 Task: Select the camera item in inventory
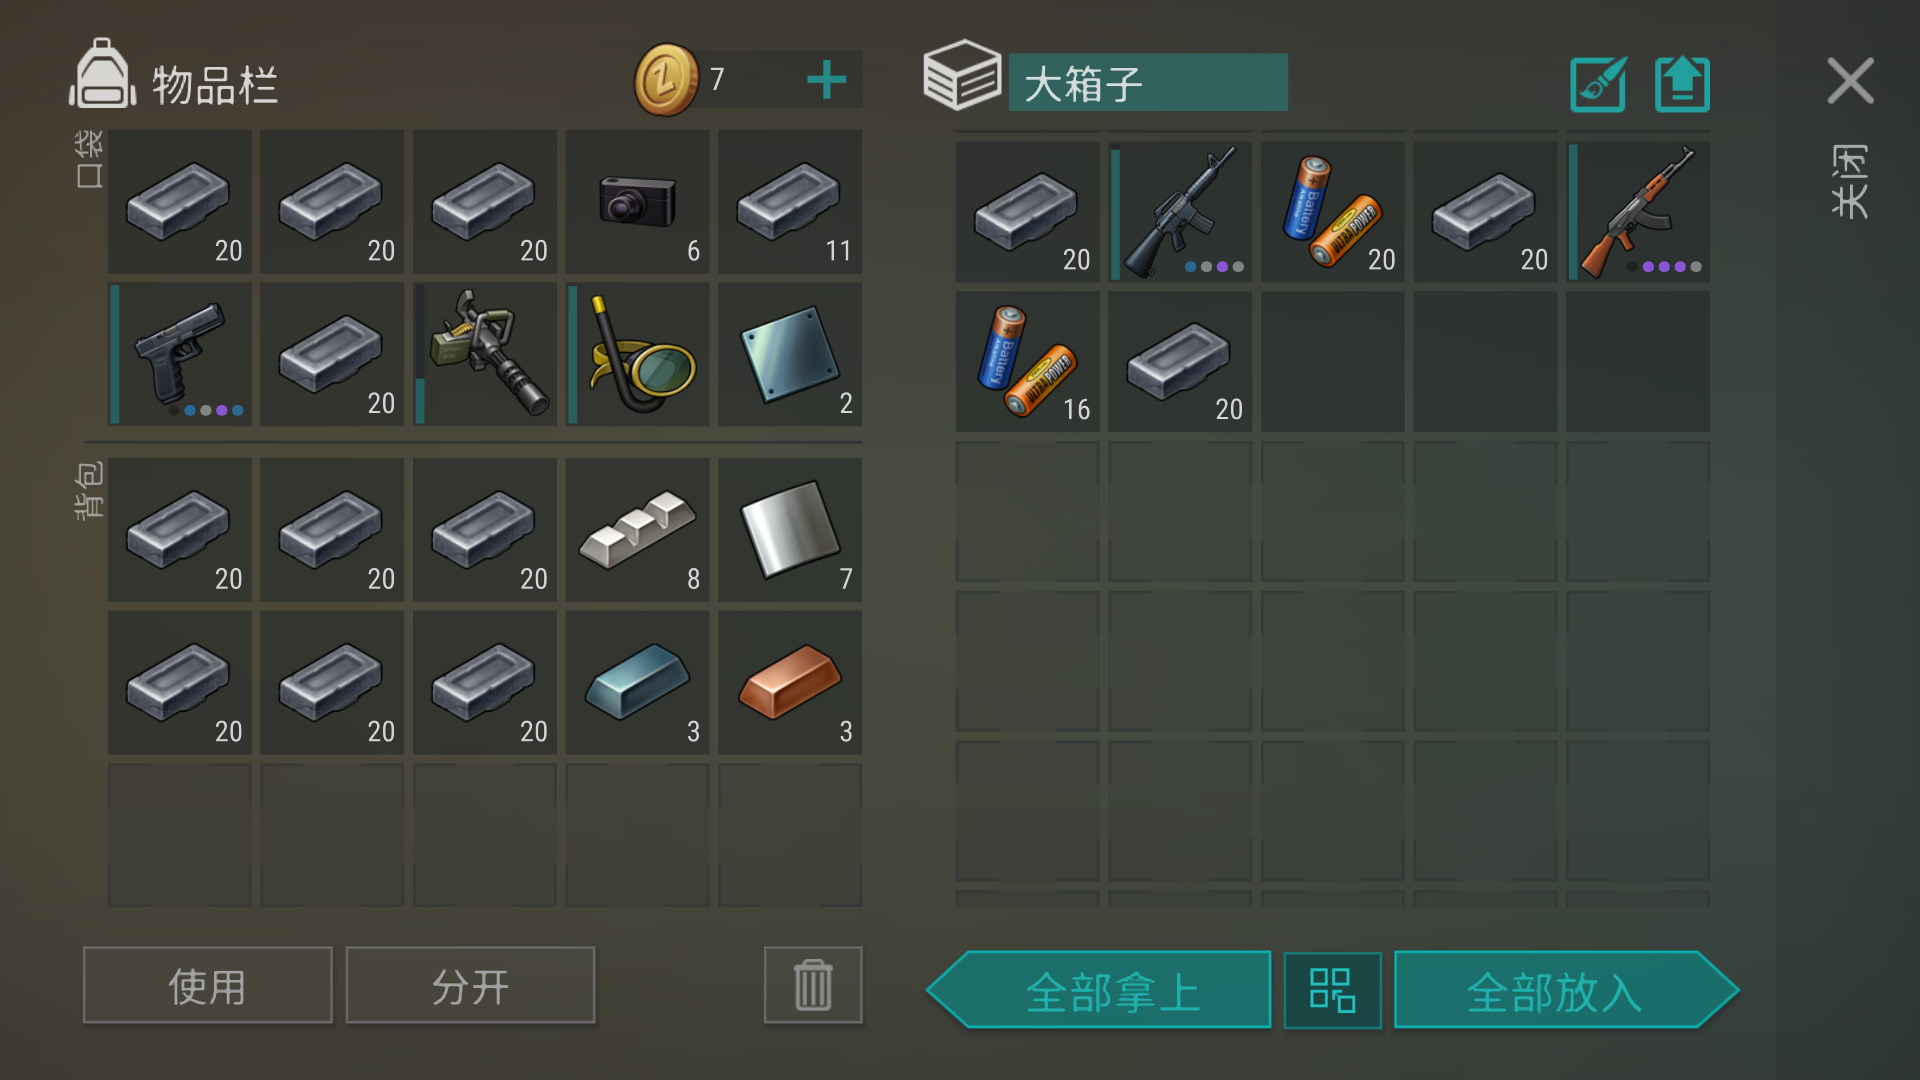[637, 201]
